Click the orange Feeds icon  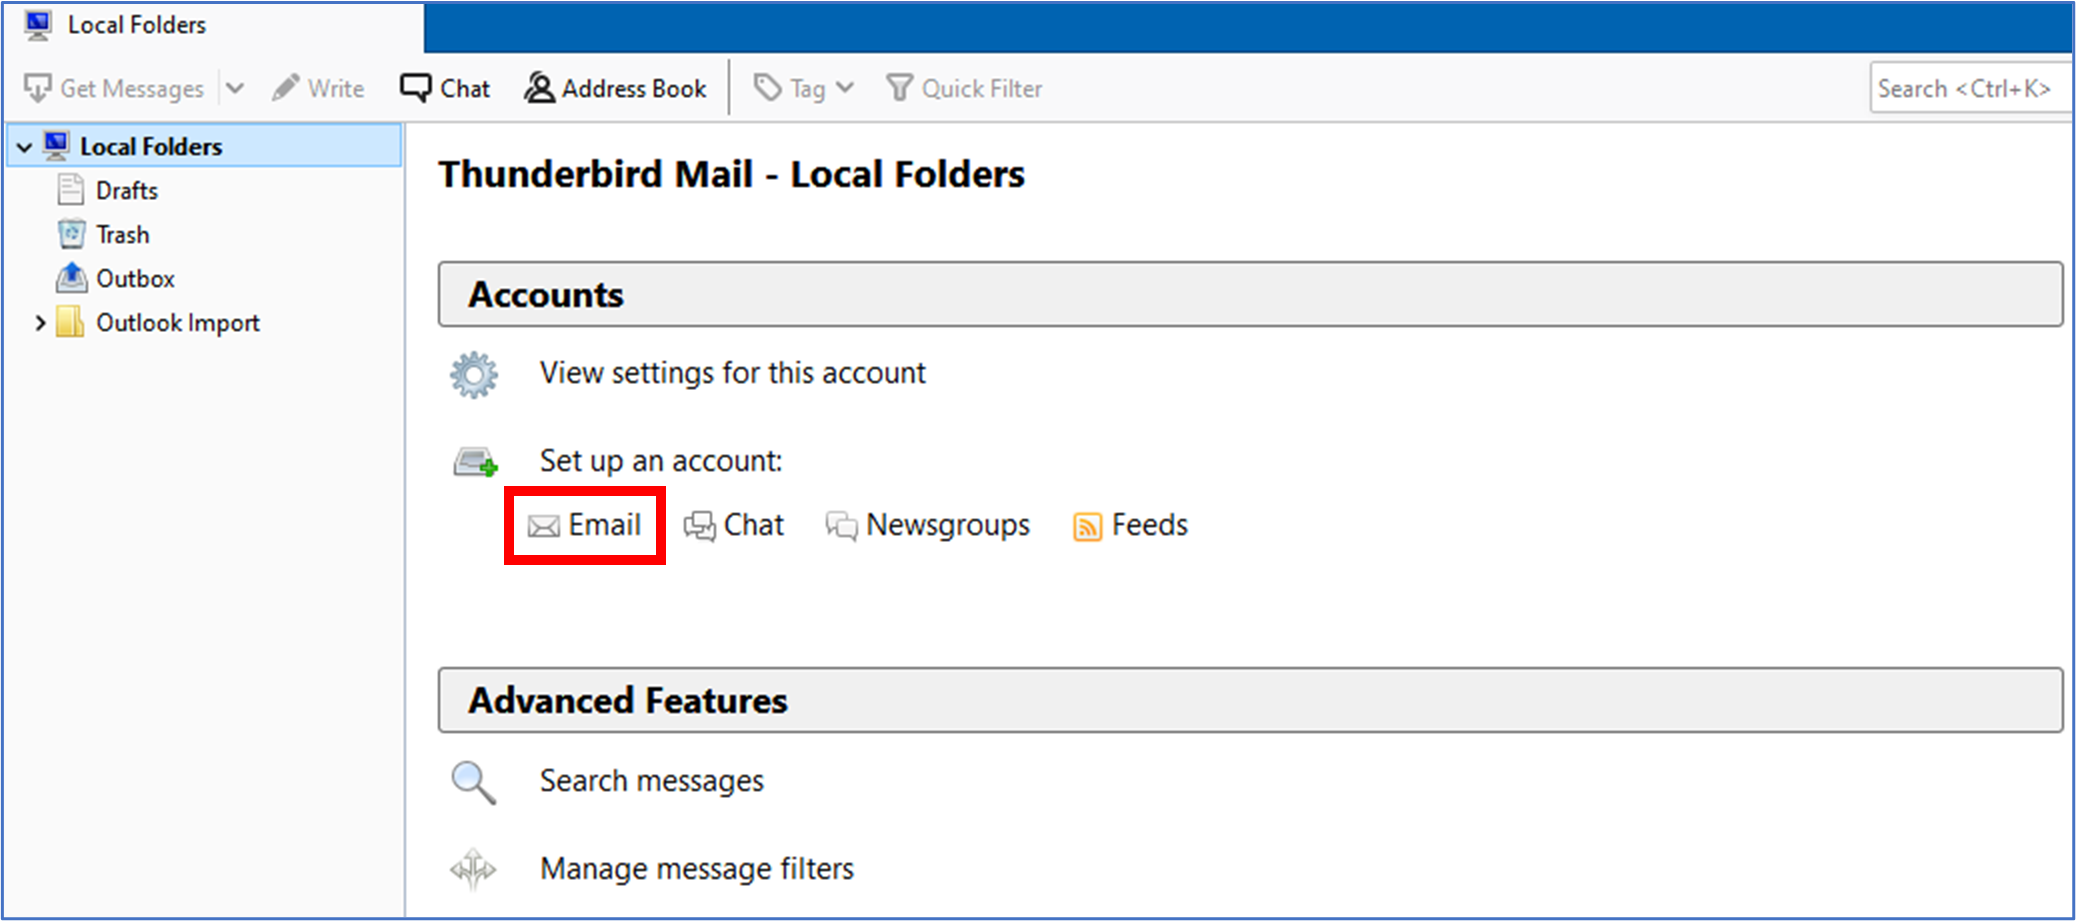[x=1087, y=526]
